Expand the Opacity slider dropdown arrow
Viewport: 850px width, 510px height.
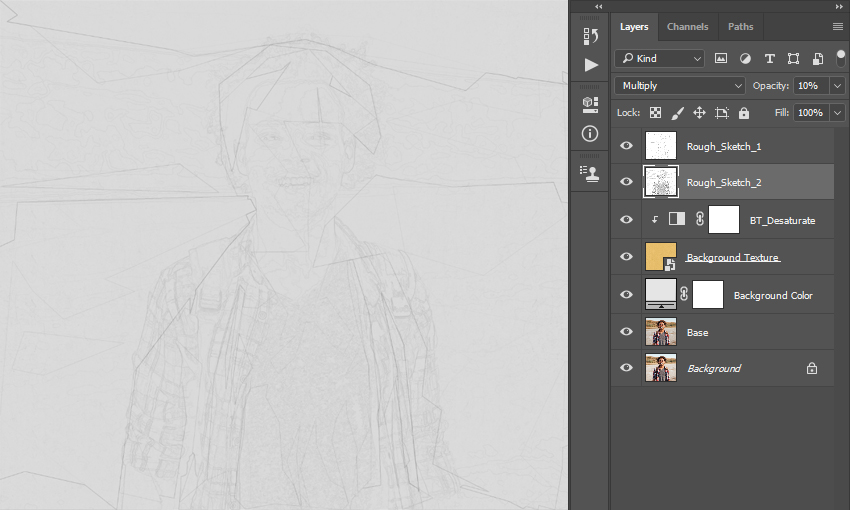pyautogui.click(x=838, y=86)
